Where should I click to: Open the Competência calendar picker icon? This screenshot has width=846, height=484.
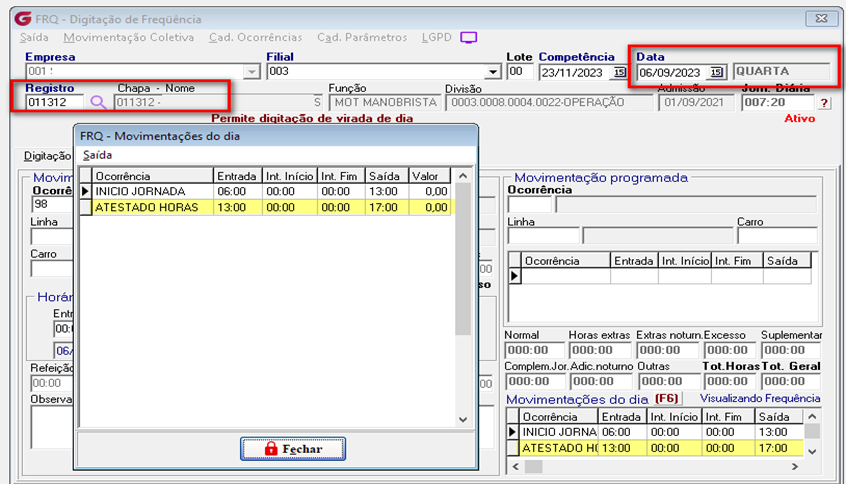pyautogui.click(x=619, y=72)
